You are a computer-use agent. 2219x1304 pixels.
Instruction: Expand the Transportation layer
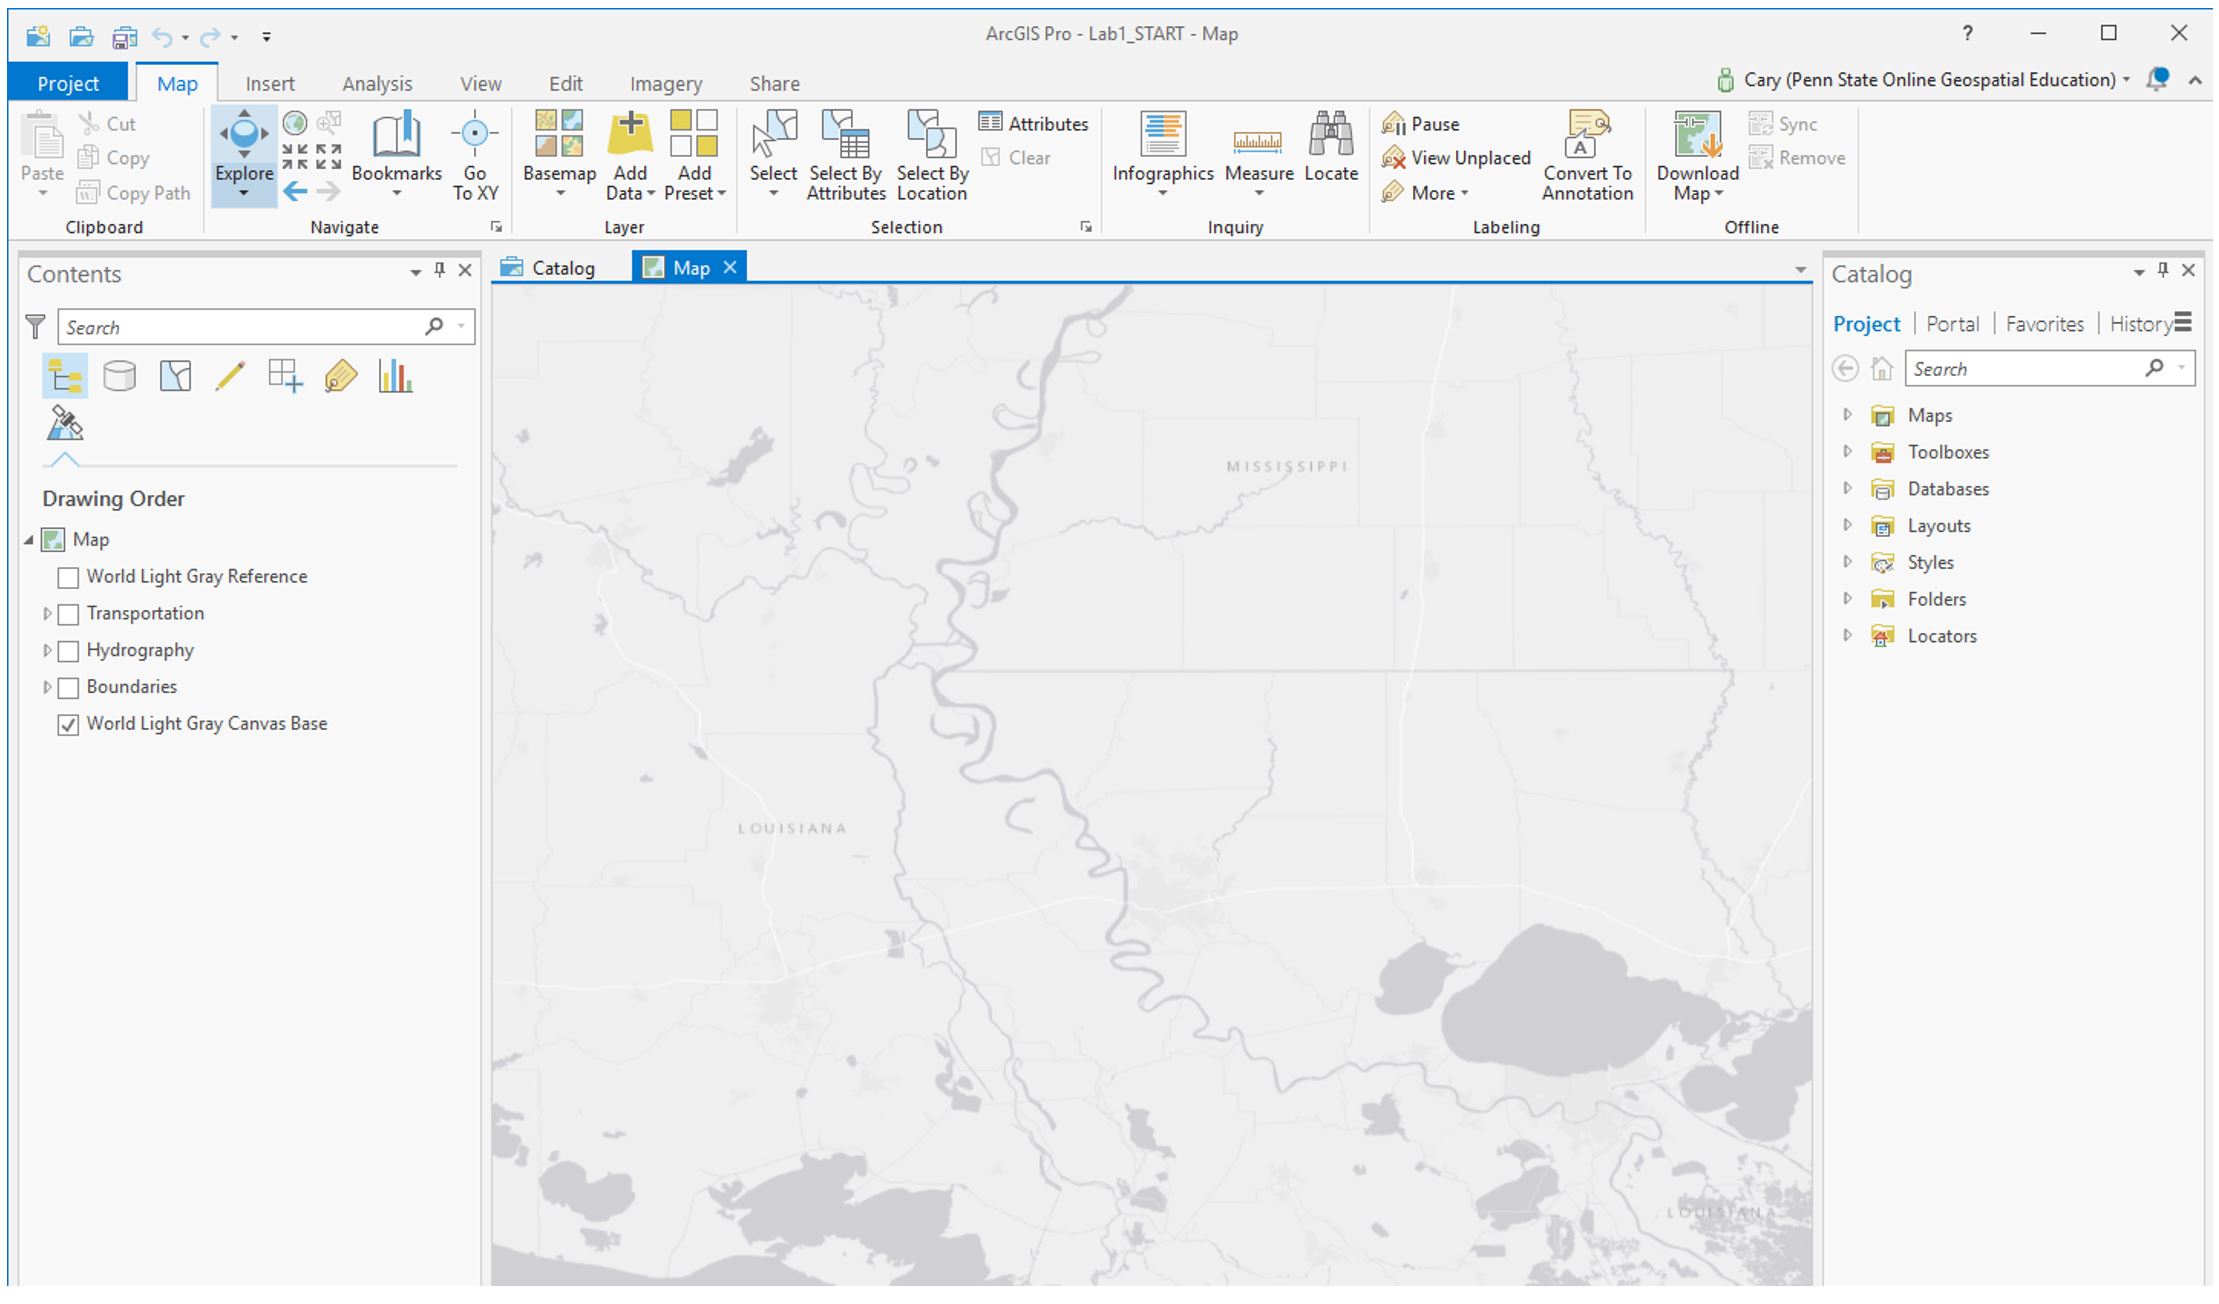tap(46, 614)
